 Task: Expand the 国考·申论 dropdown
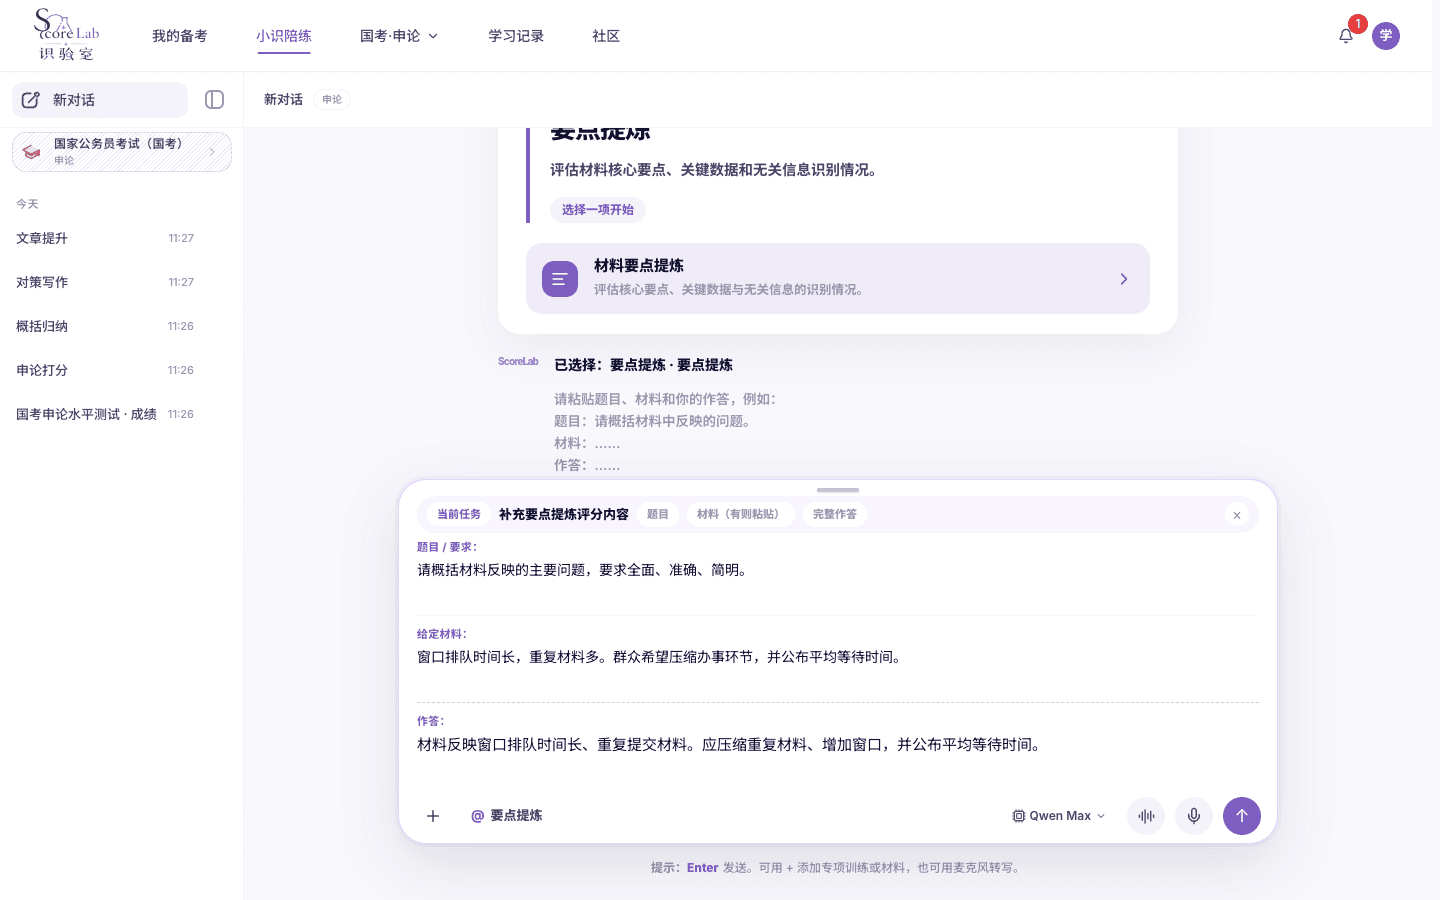(399, 36)
